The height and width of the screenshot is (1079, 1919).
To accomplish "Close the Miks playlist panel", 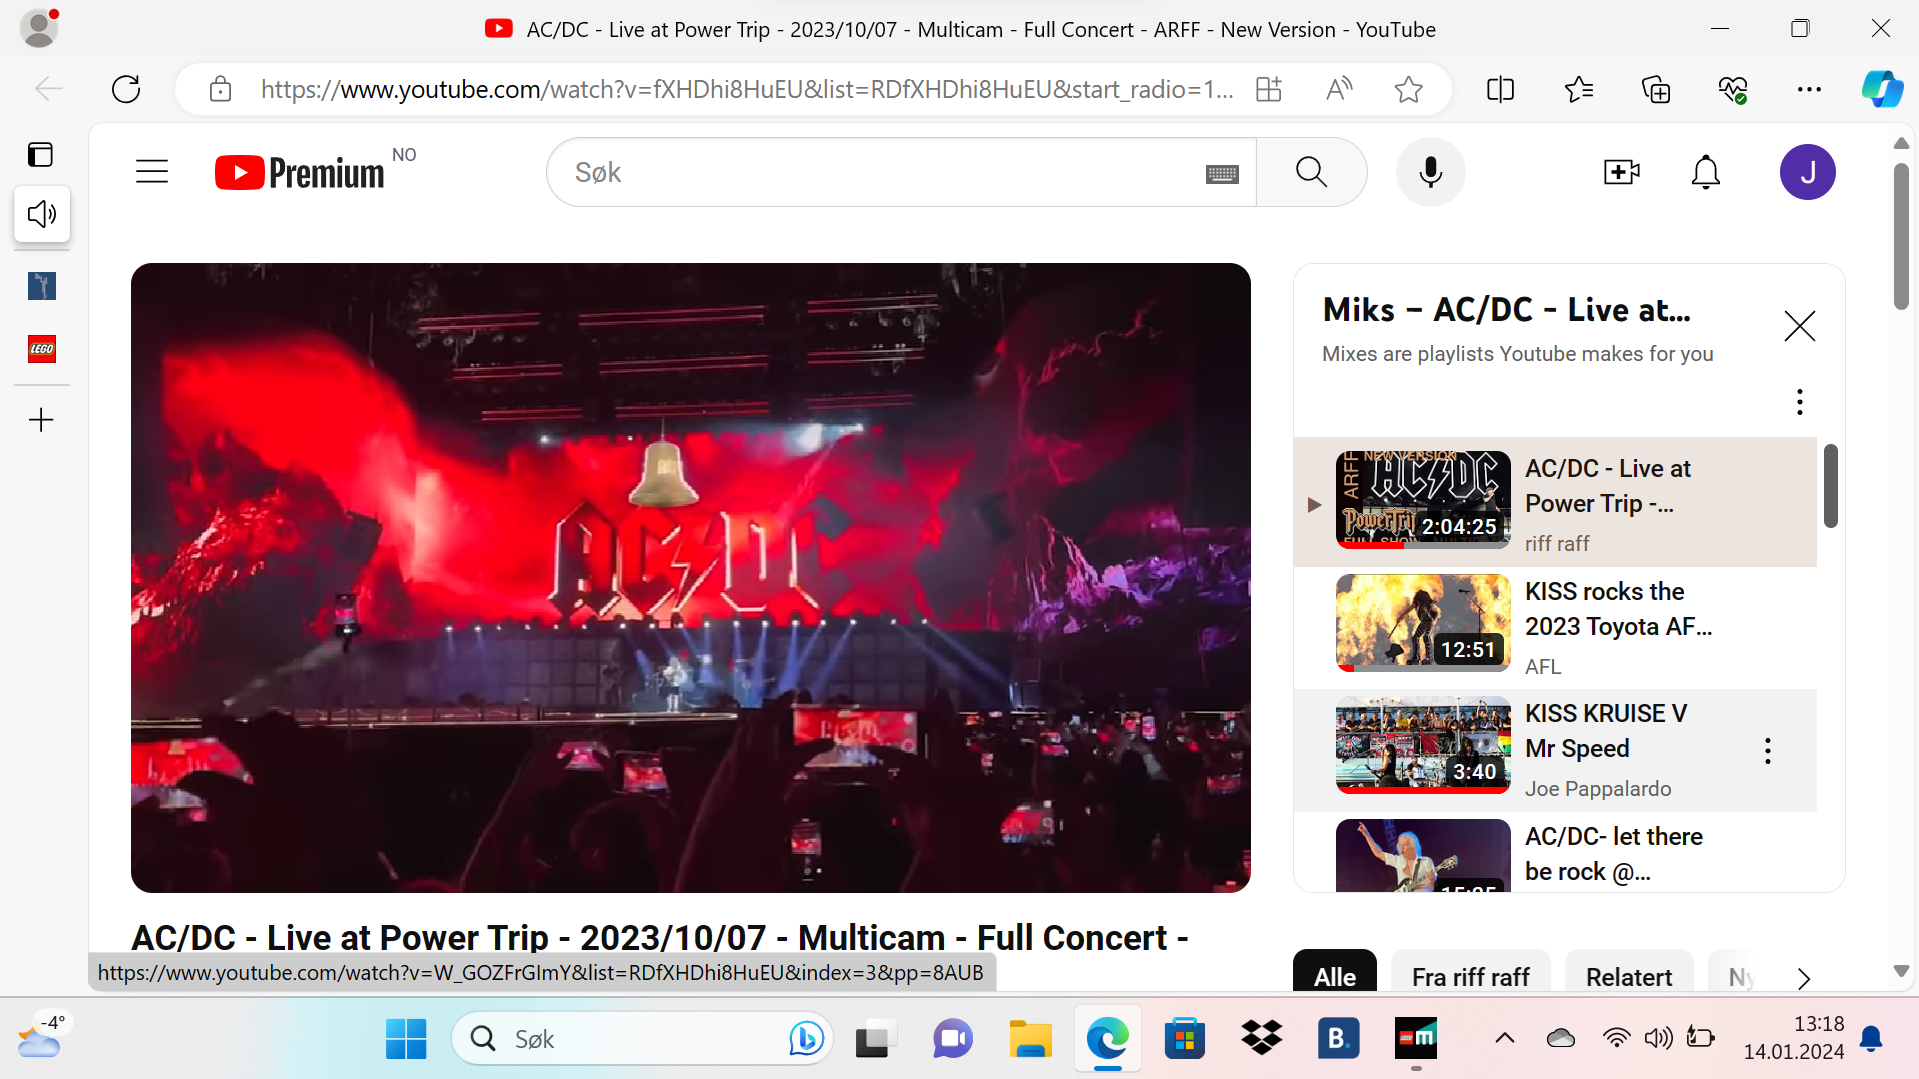I will tap(1800, 326).
